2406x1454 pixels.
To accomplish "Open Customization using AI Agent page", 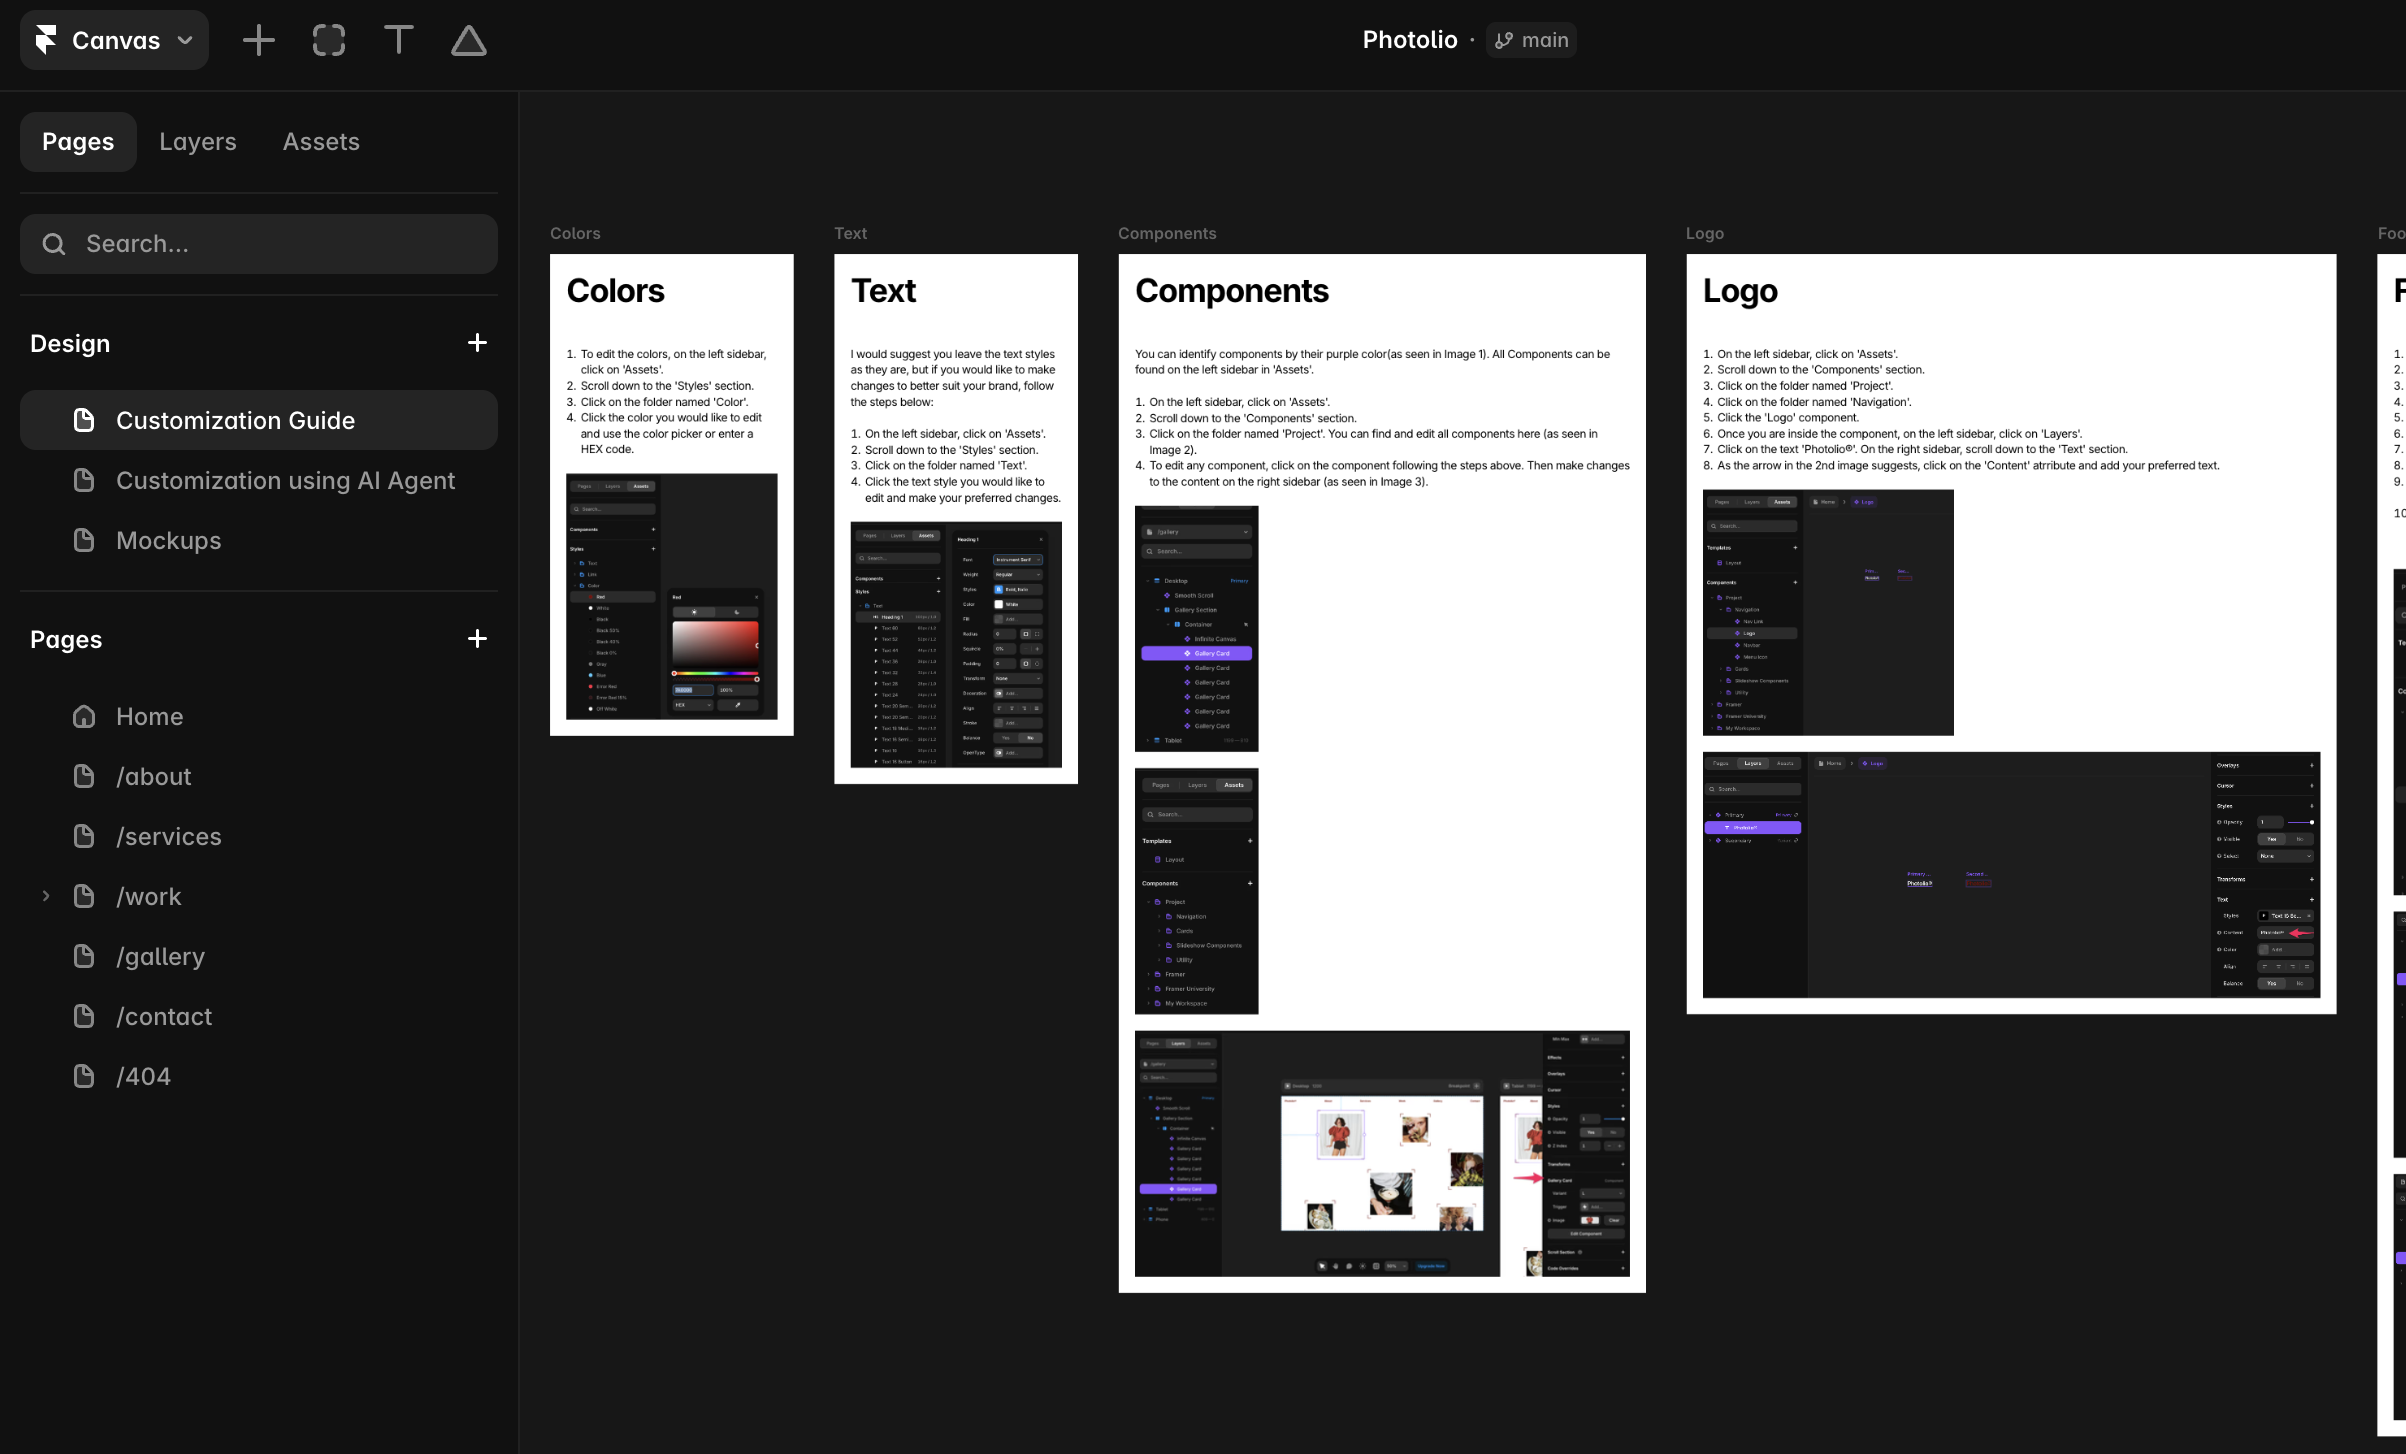I will (x=259, y=480).
